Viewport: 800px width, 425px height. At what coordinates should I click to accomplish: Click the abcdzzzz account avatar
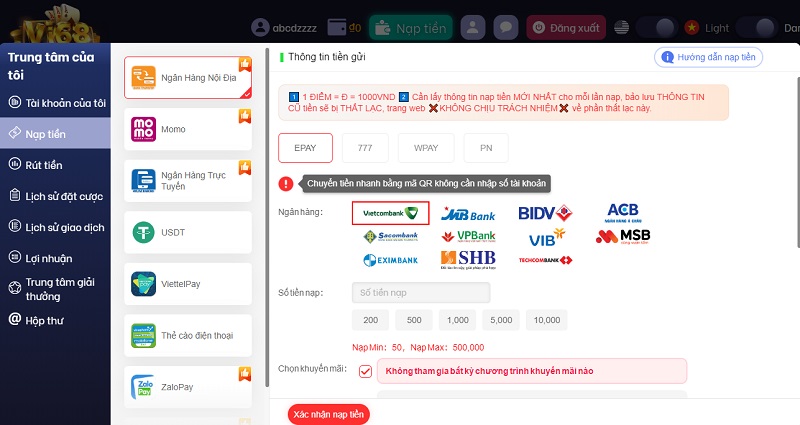click(260, 28)
